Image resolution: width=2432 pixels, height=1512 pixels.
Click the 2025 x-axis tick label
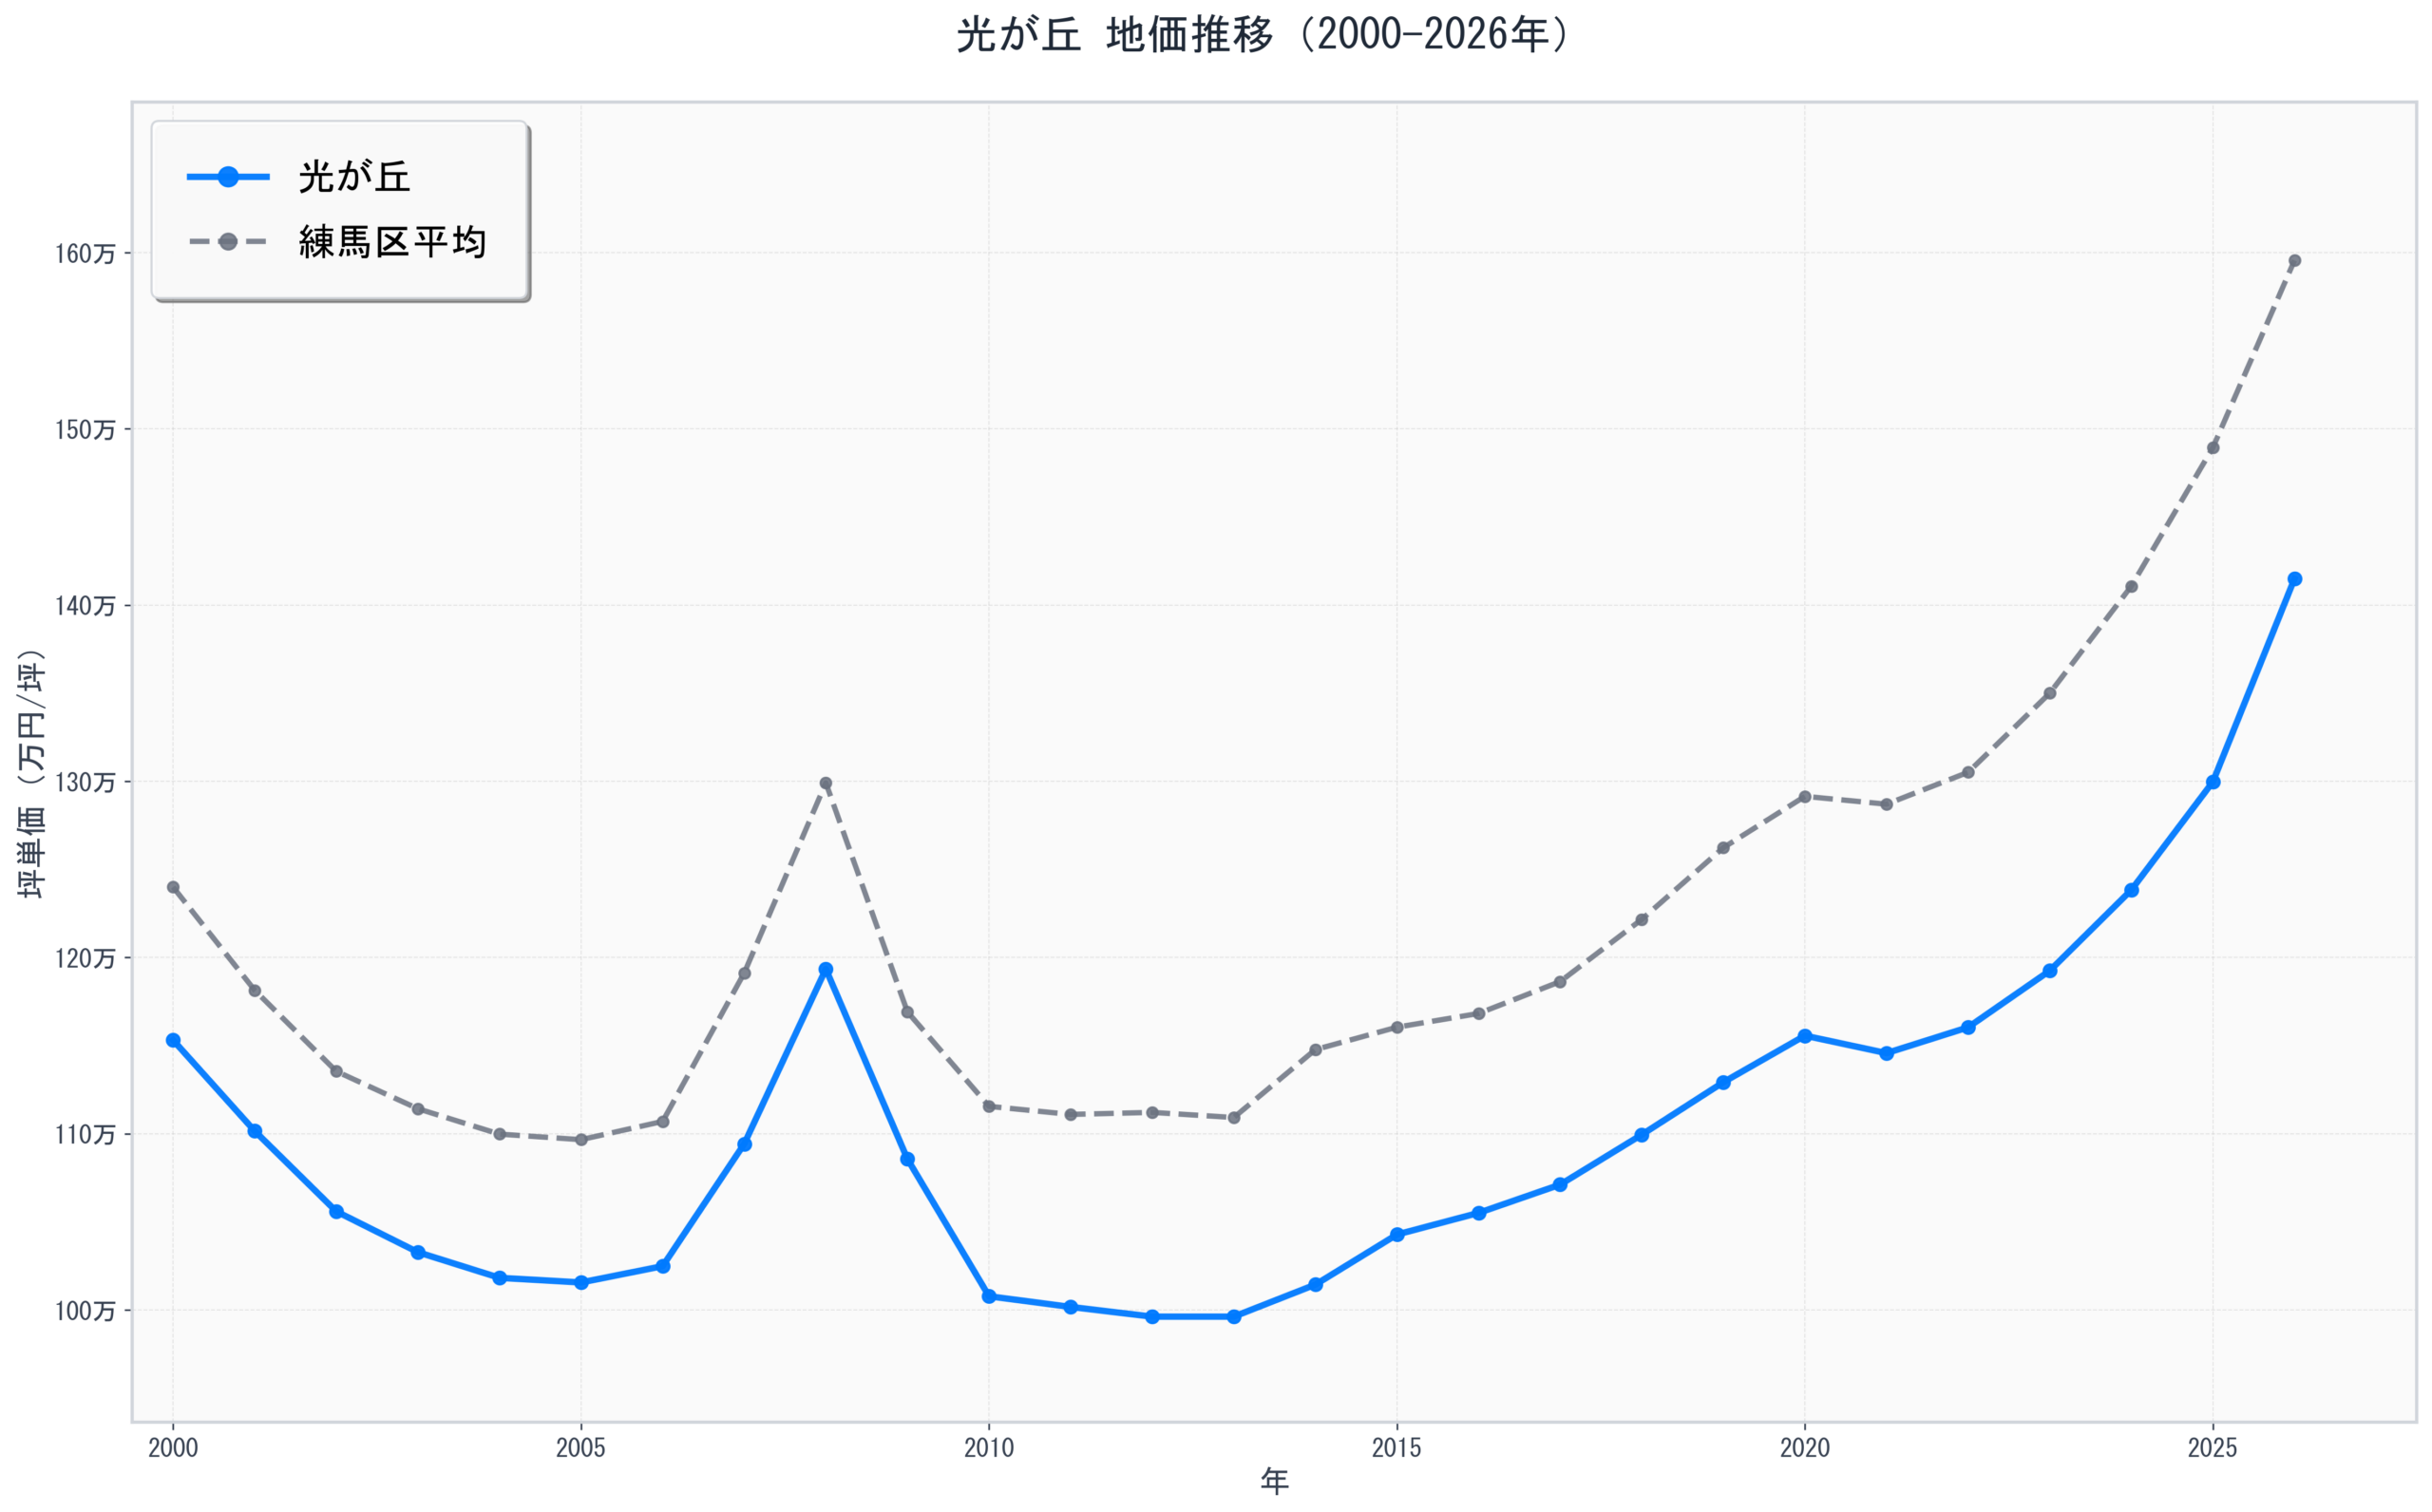point(2213,1448)
